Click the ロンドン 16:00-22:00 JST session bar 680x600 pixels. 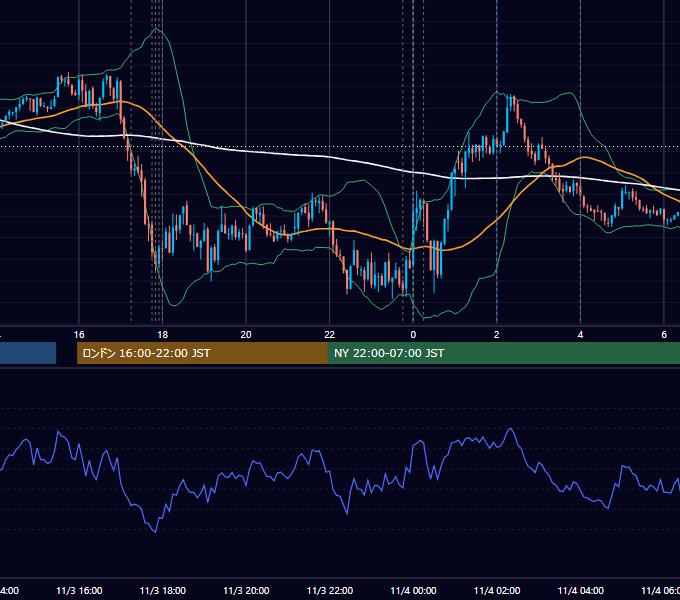pyautogui.click(x=202, y=353)
